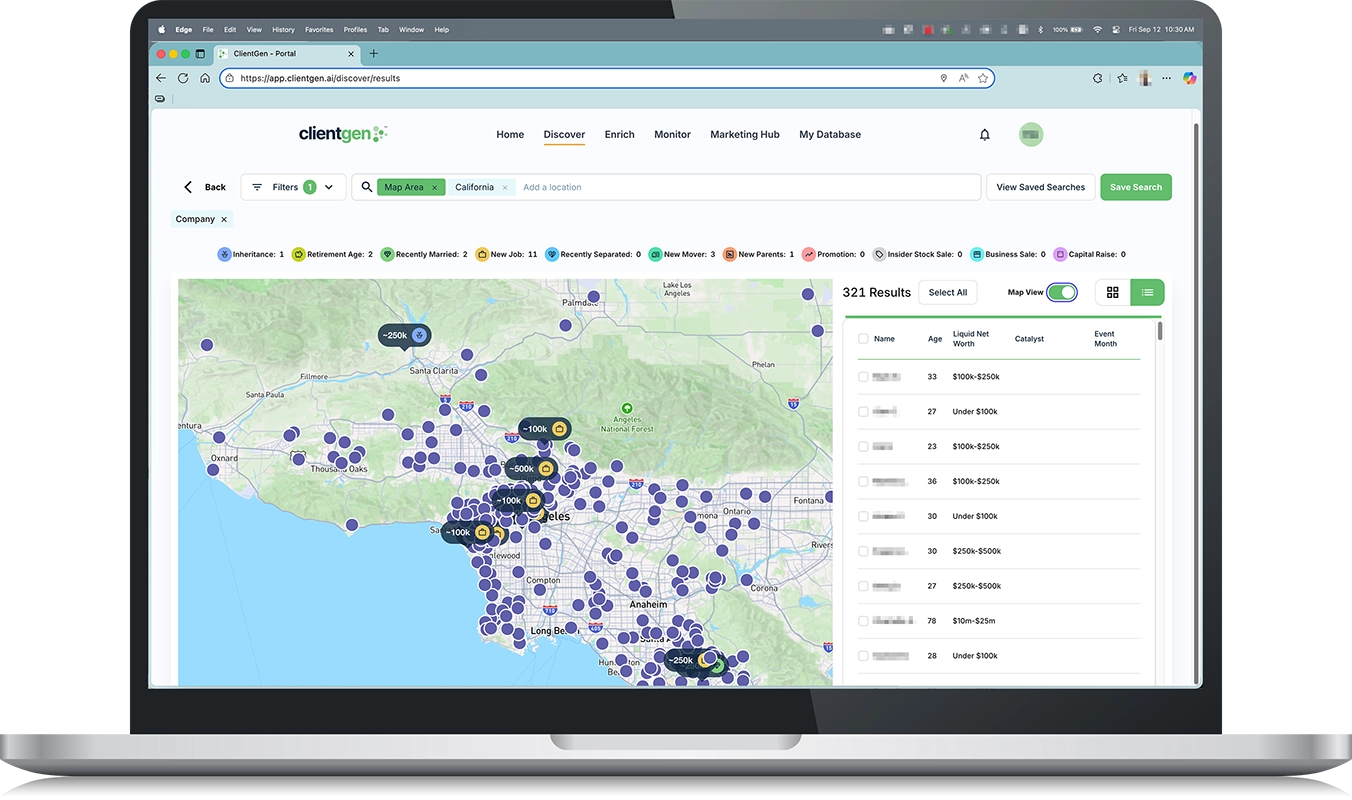Screen dimensions: 1352x800
Task: Click the Save Search button
Action: 1135,187
